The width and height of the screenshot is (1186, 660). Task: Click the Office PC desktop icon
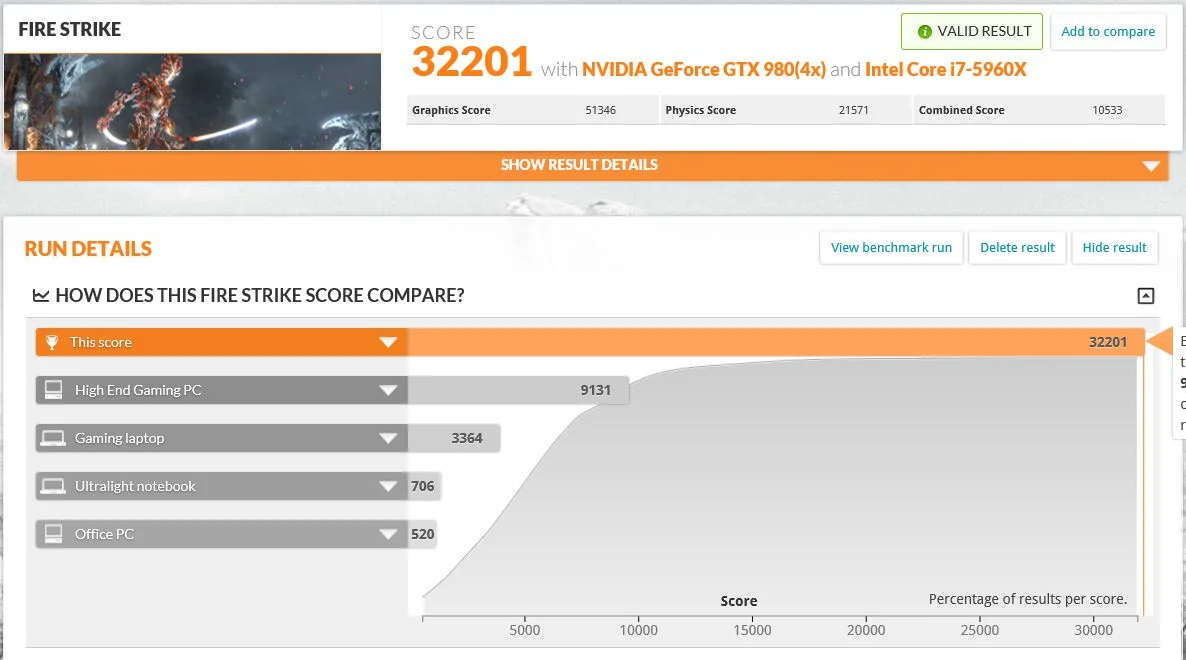(53, 534)
